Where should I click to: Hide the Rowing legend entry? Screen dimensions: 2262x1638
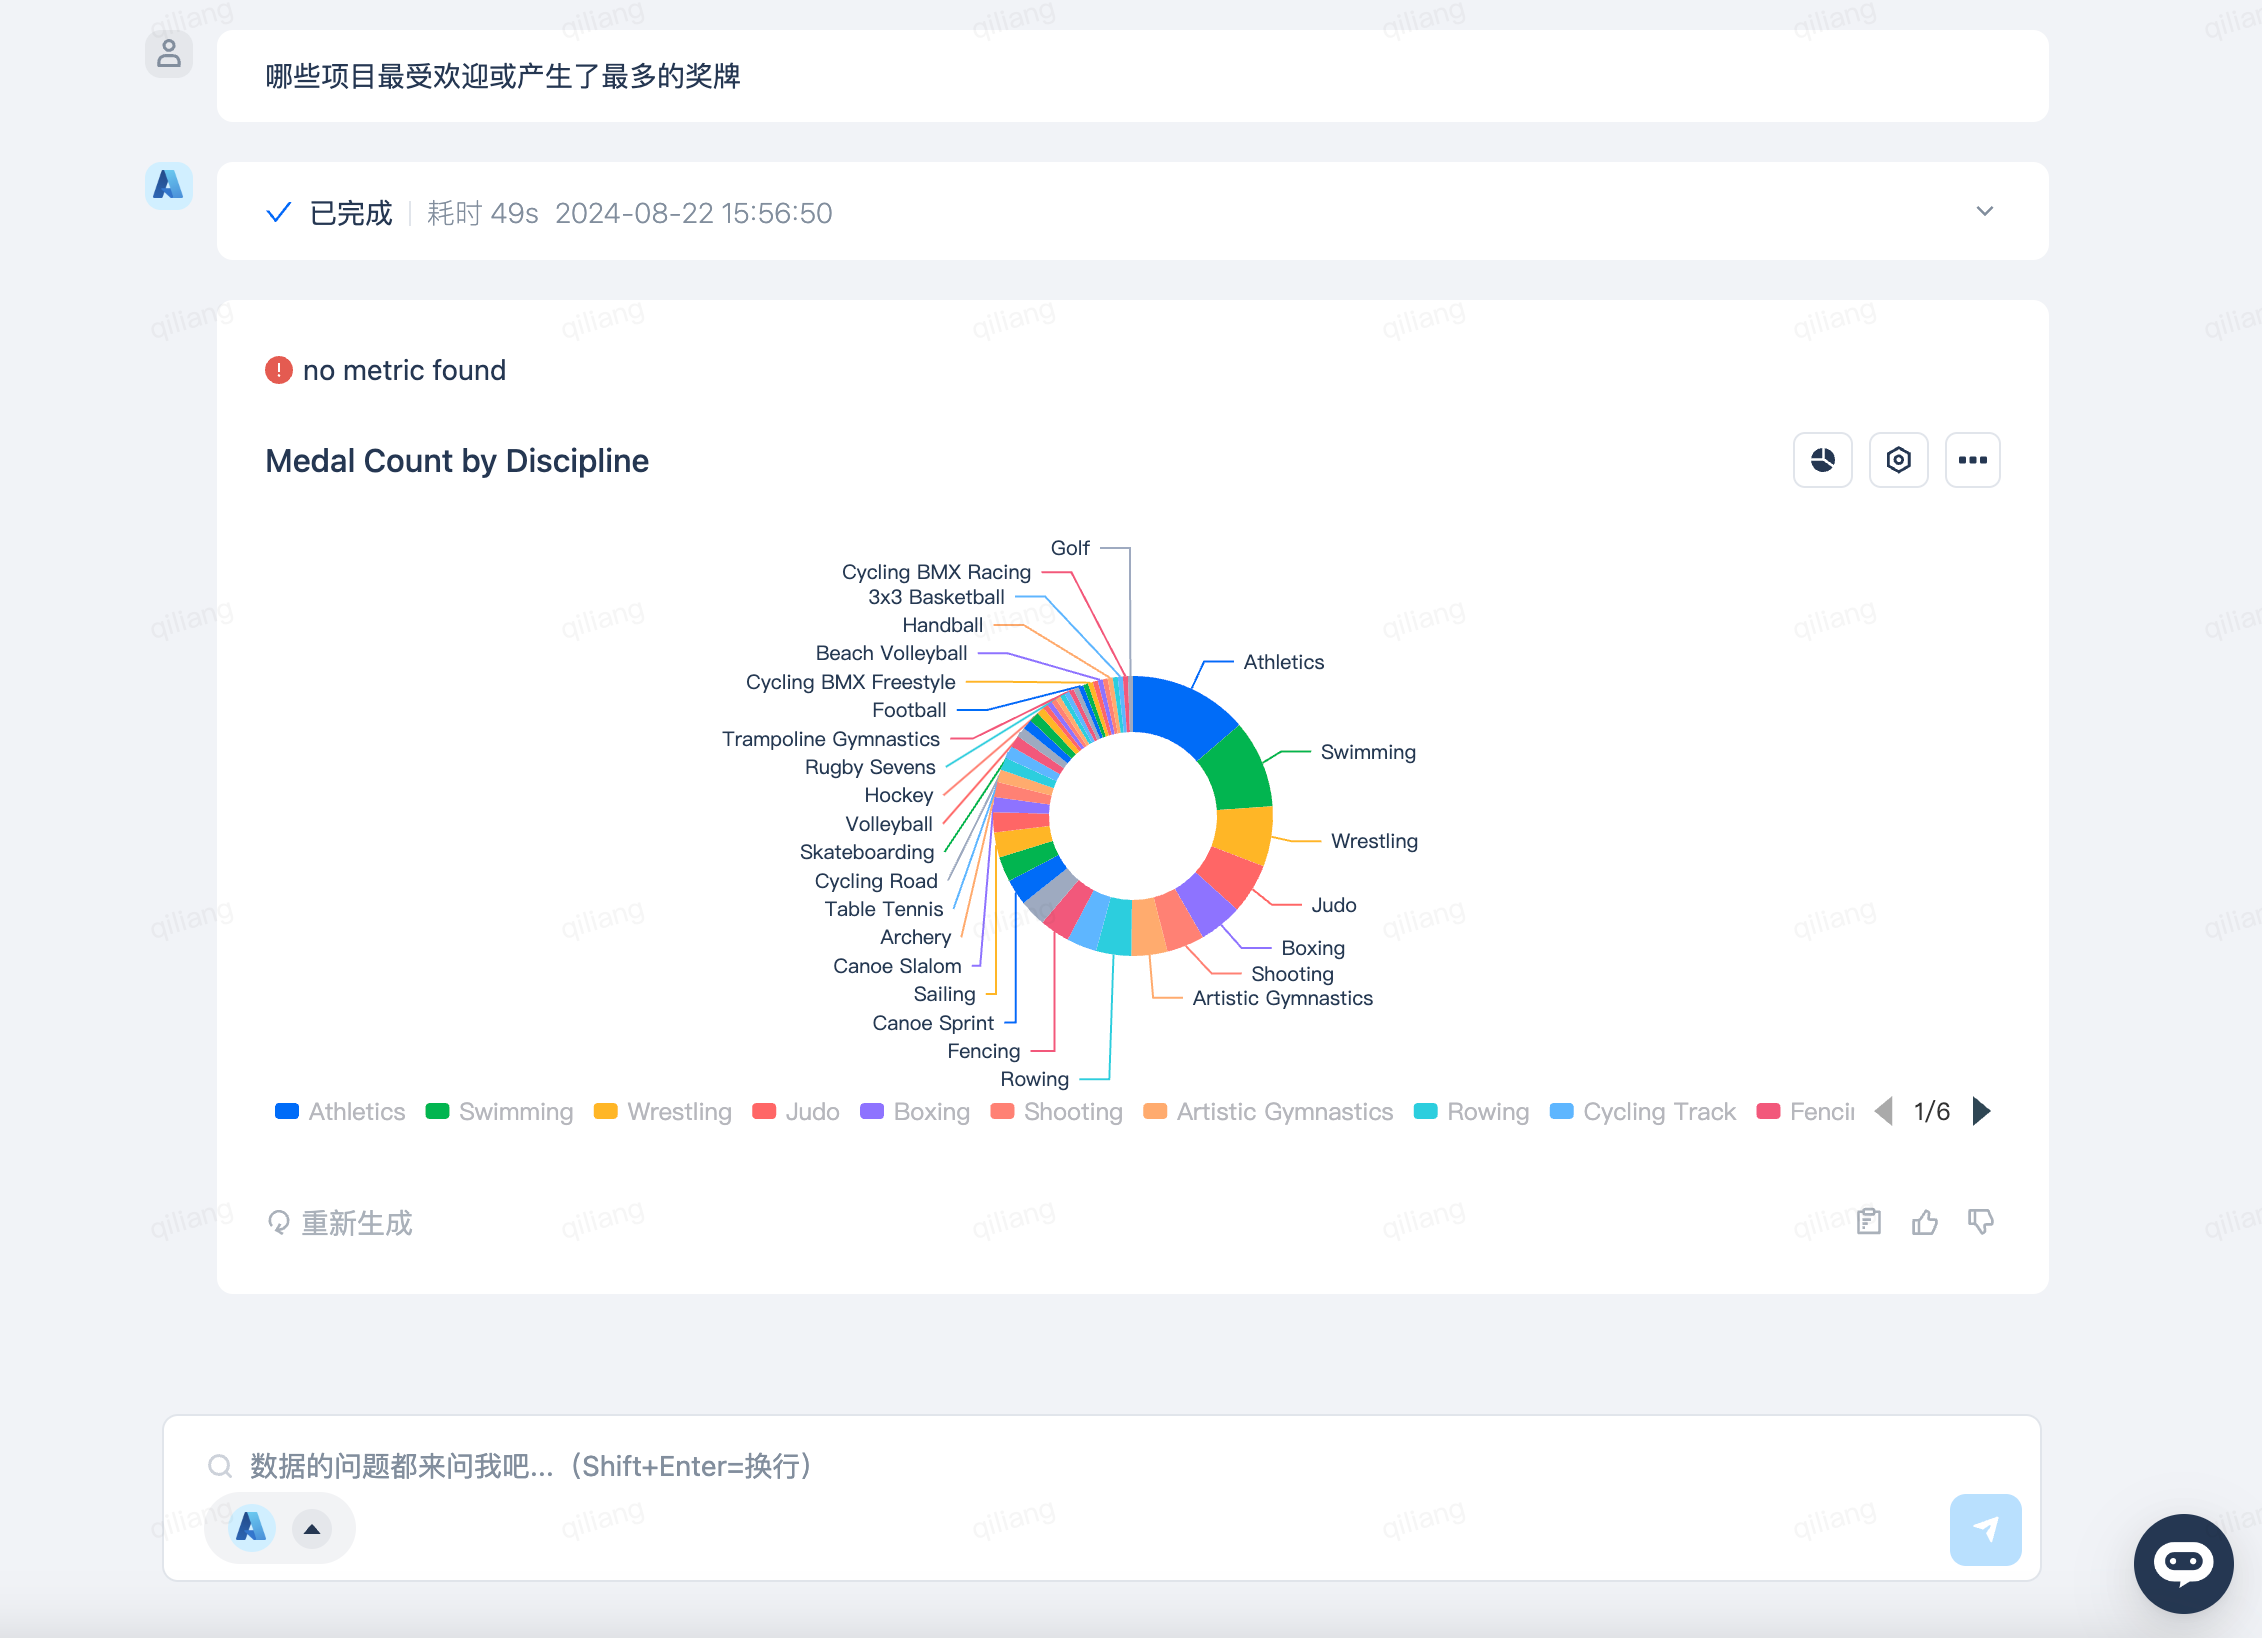click(x=1471, y=1112)
